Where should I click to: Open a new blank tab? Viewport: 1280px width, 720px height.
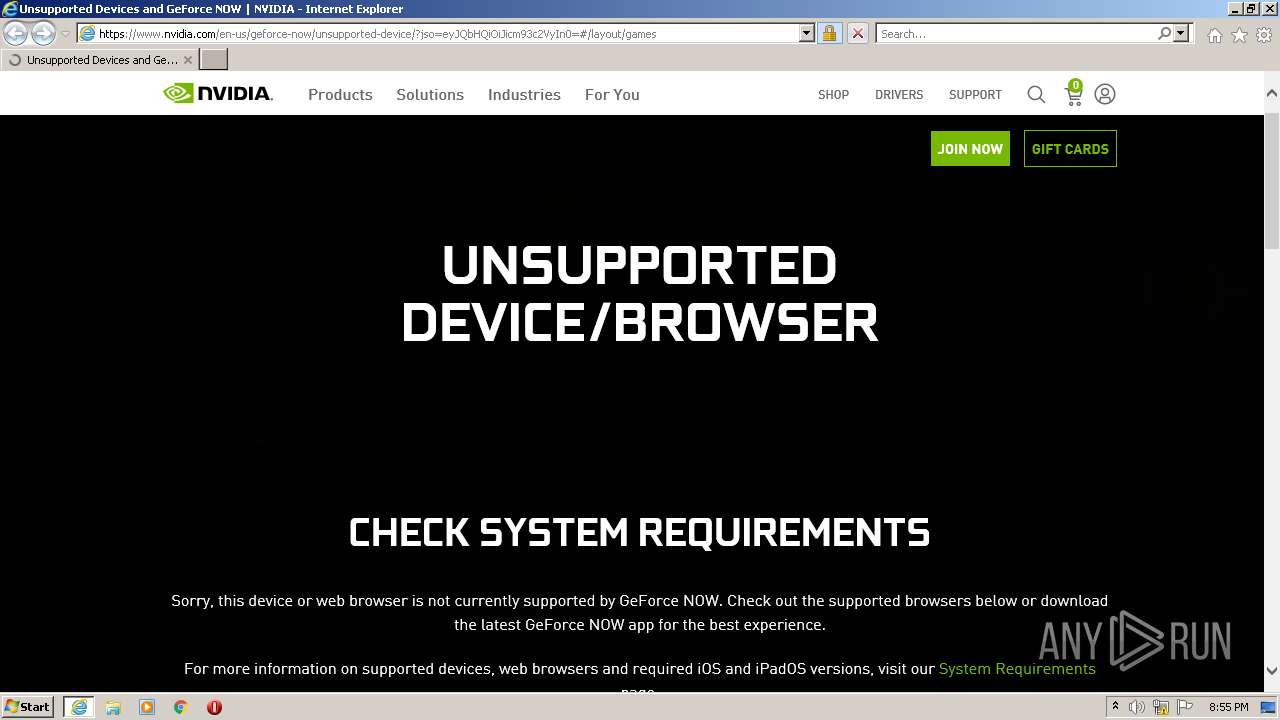point(214,59)
